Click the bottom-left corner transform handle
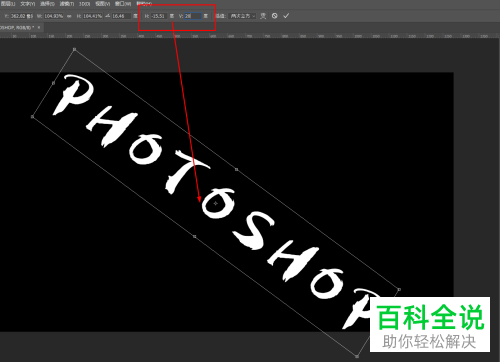Image resolution: width=500 pixels, height=362 pixels. pyautogui.click(x=32, y=117)
